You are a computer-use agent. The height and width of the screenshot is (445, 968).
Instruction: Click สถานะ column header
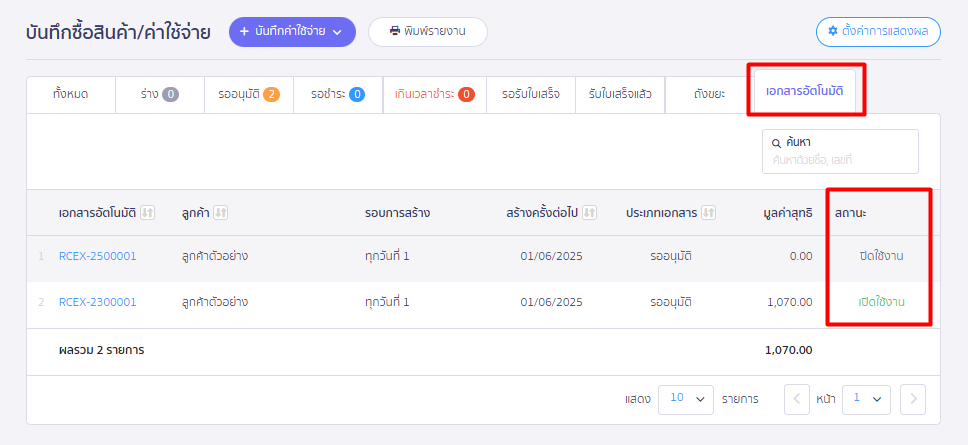pos(850,214)
